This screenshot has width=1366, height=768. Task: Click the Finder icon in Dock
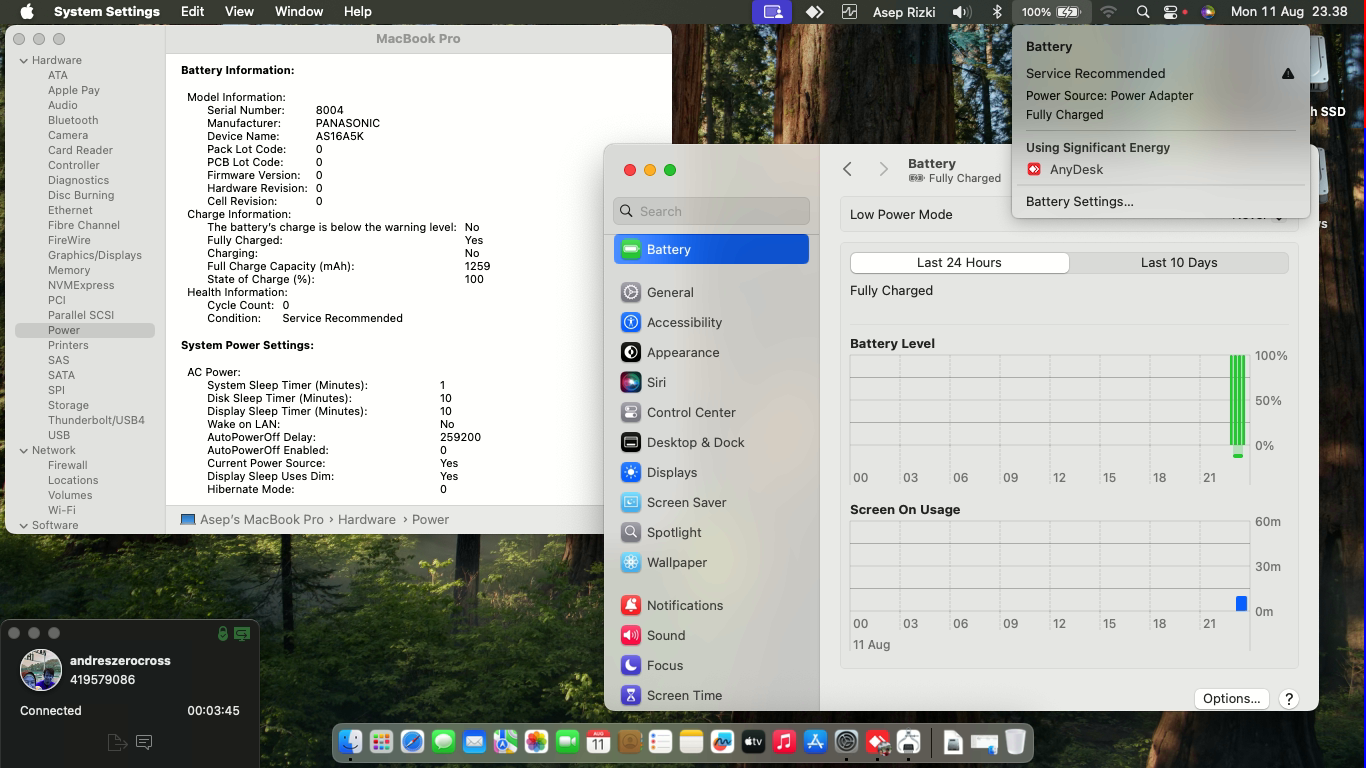350,742
